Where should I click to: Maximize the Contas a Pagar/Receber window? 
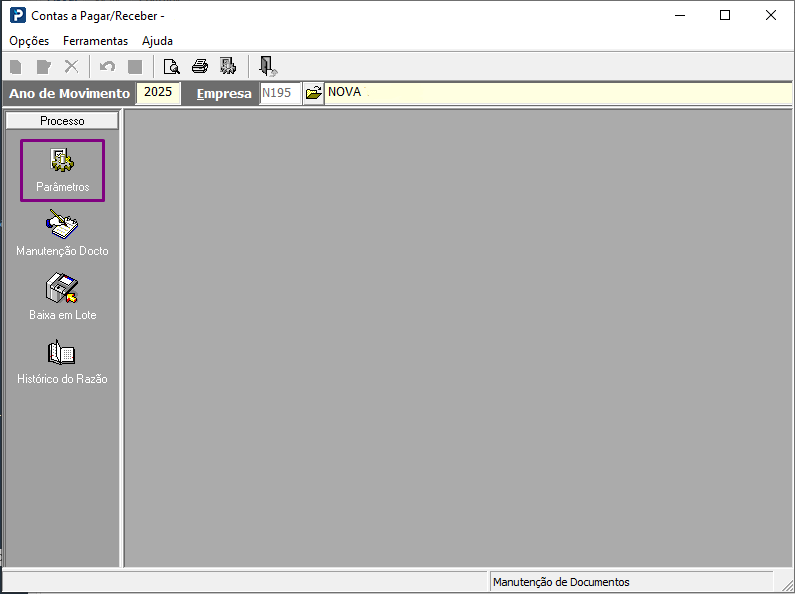[725, 15]
